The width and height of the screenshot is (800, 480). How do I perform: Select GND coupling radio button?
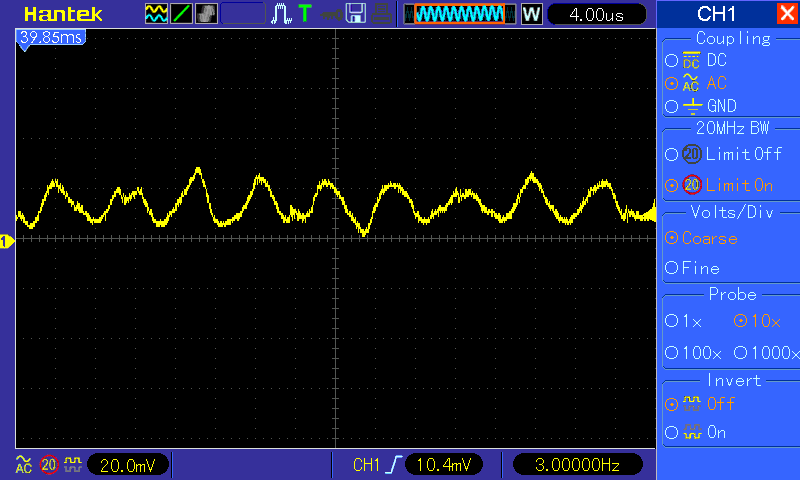point(671,106)
